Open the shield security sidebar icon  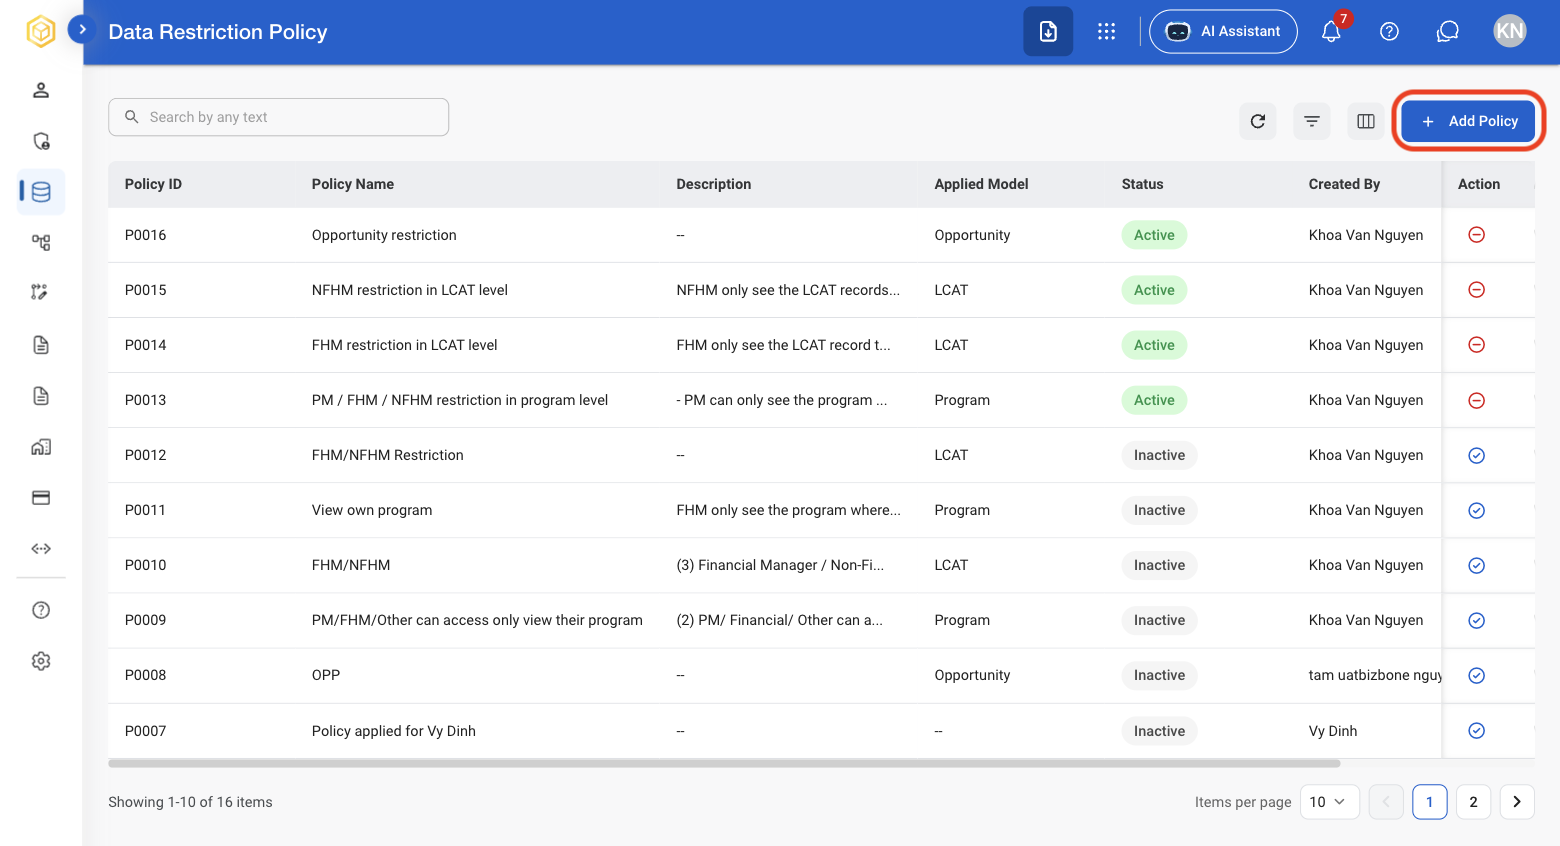[x=41, y=141]
